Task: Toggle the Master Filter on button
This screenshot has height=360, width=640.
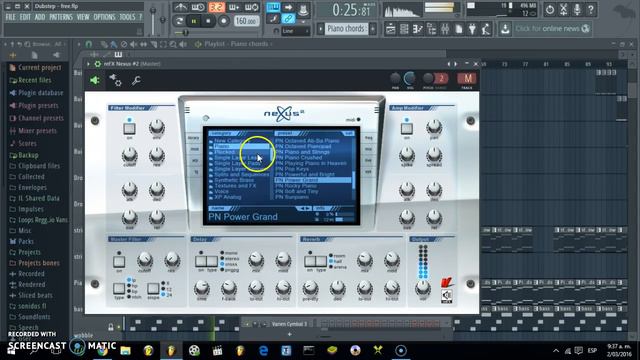Action: [x=119, y=261]
